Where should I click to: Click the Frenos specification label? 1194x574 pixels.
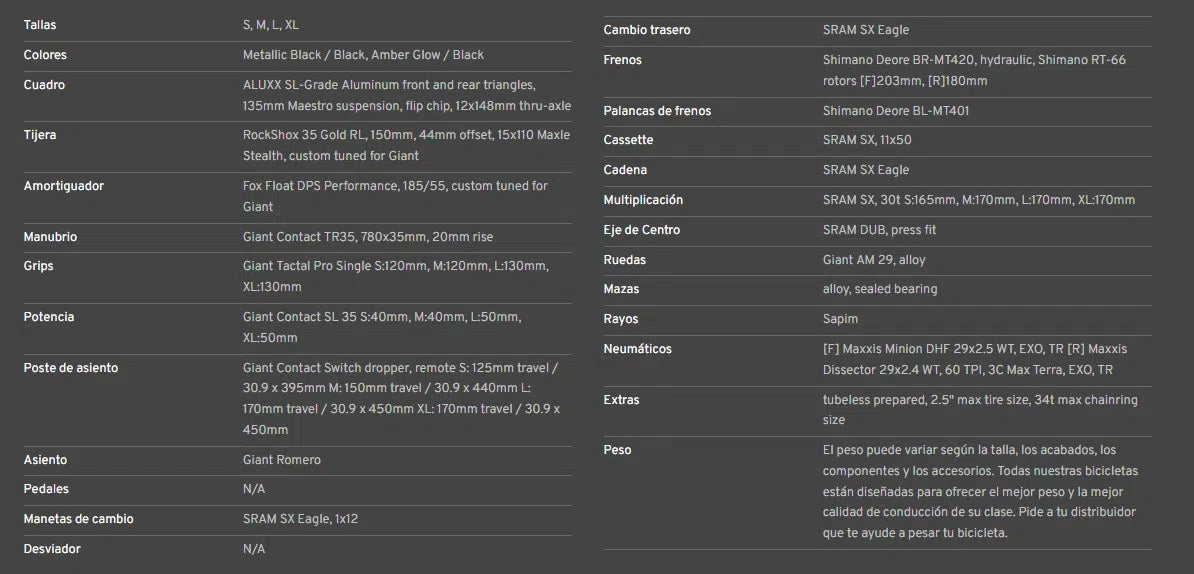(622, 60)
